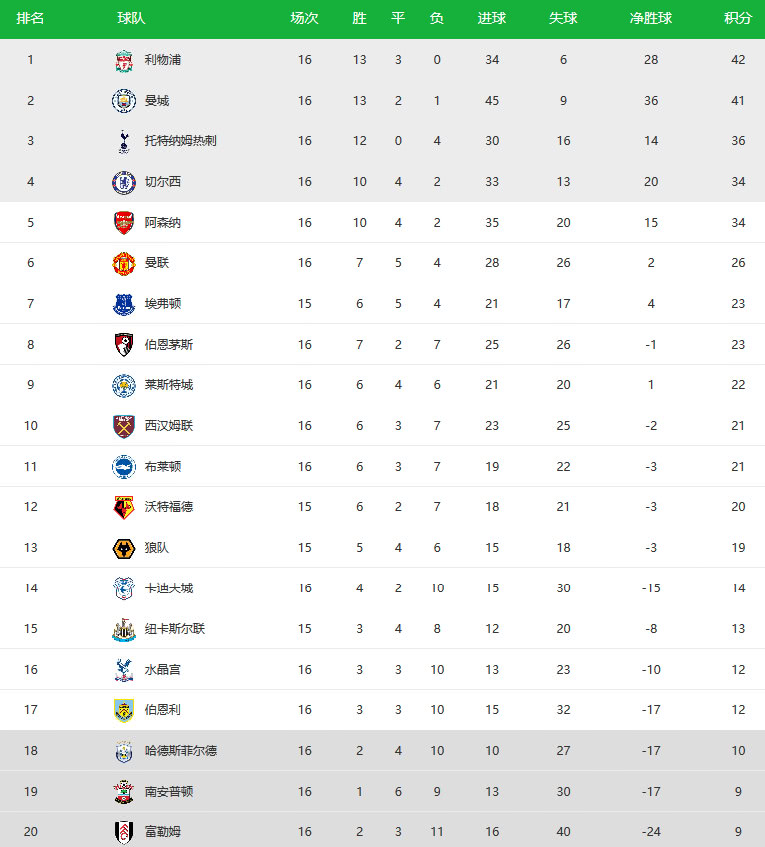Click the Watford club badge
The height and width of the screenshot is (847, 765).
click(123, 507)
